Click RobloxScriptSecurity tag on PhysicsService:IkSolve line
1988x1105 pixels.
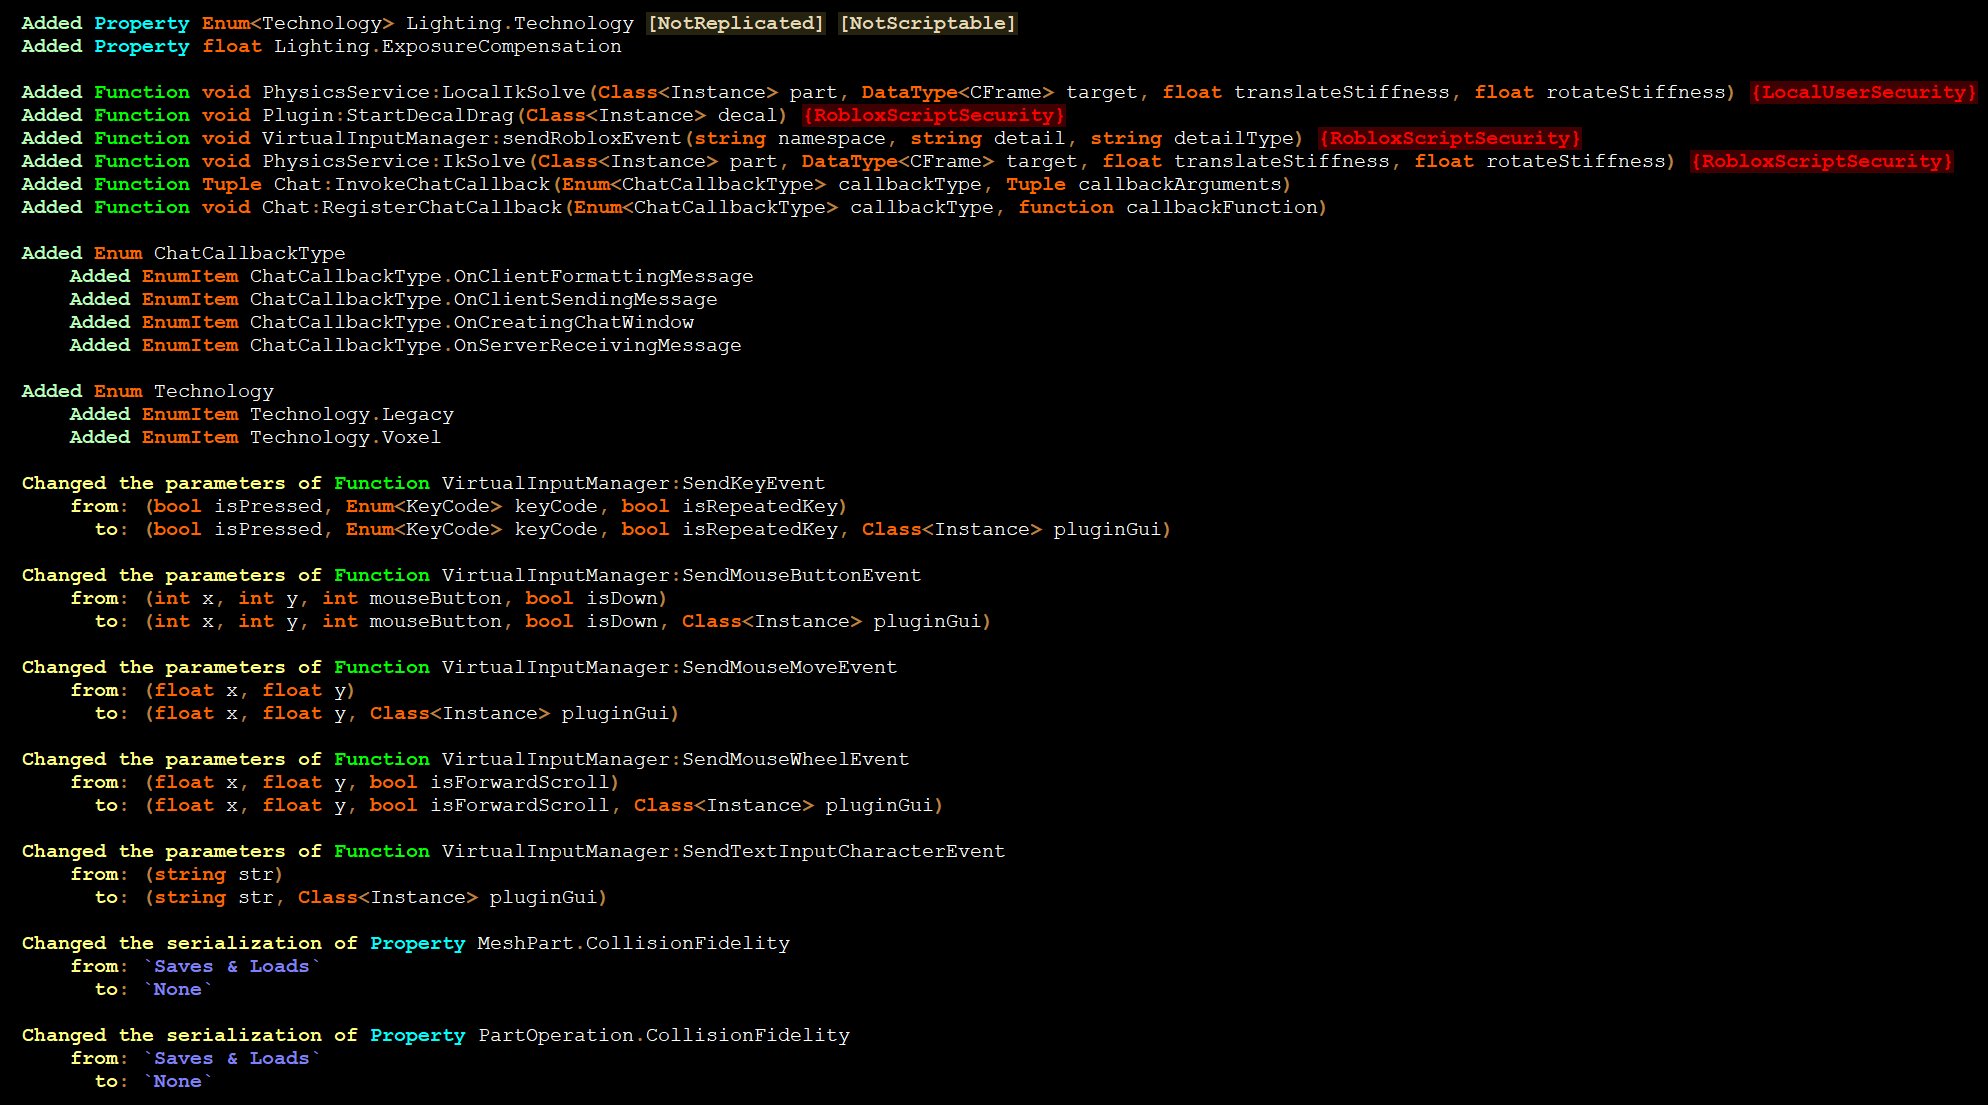tap(1821, 161)
